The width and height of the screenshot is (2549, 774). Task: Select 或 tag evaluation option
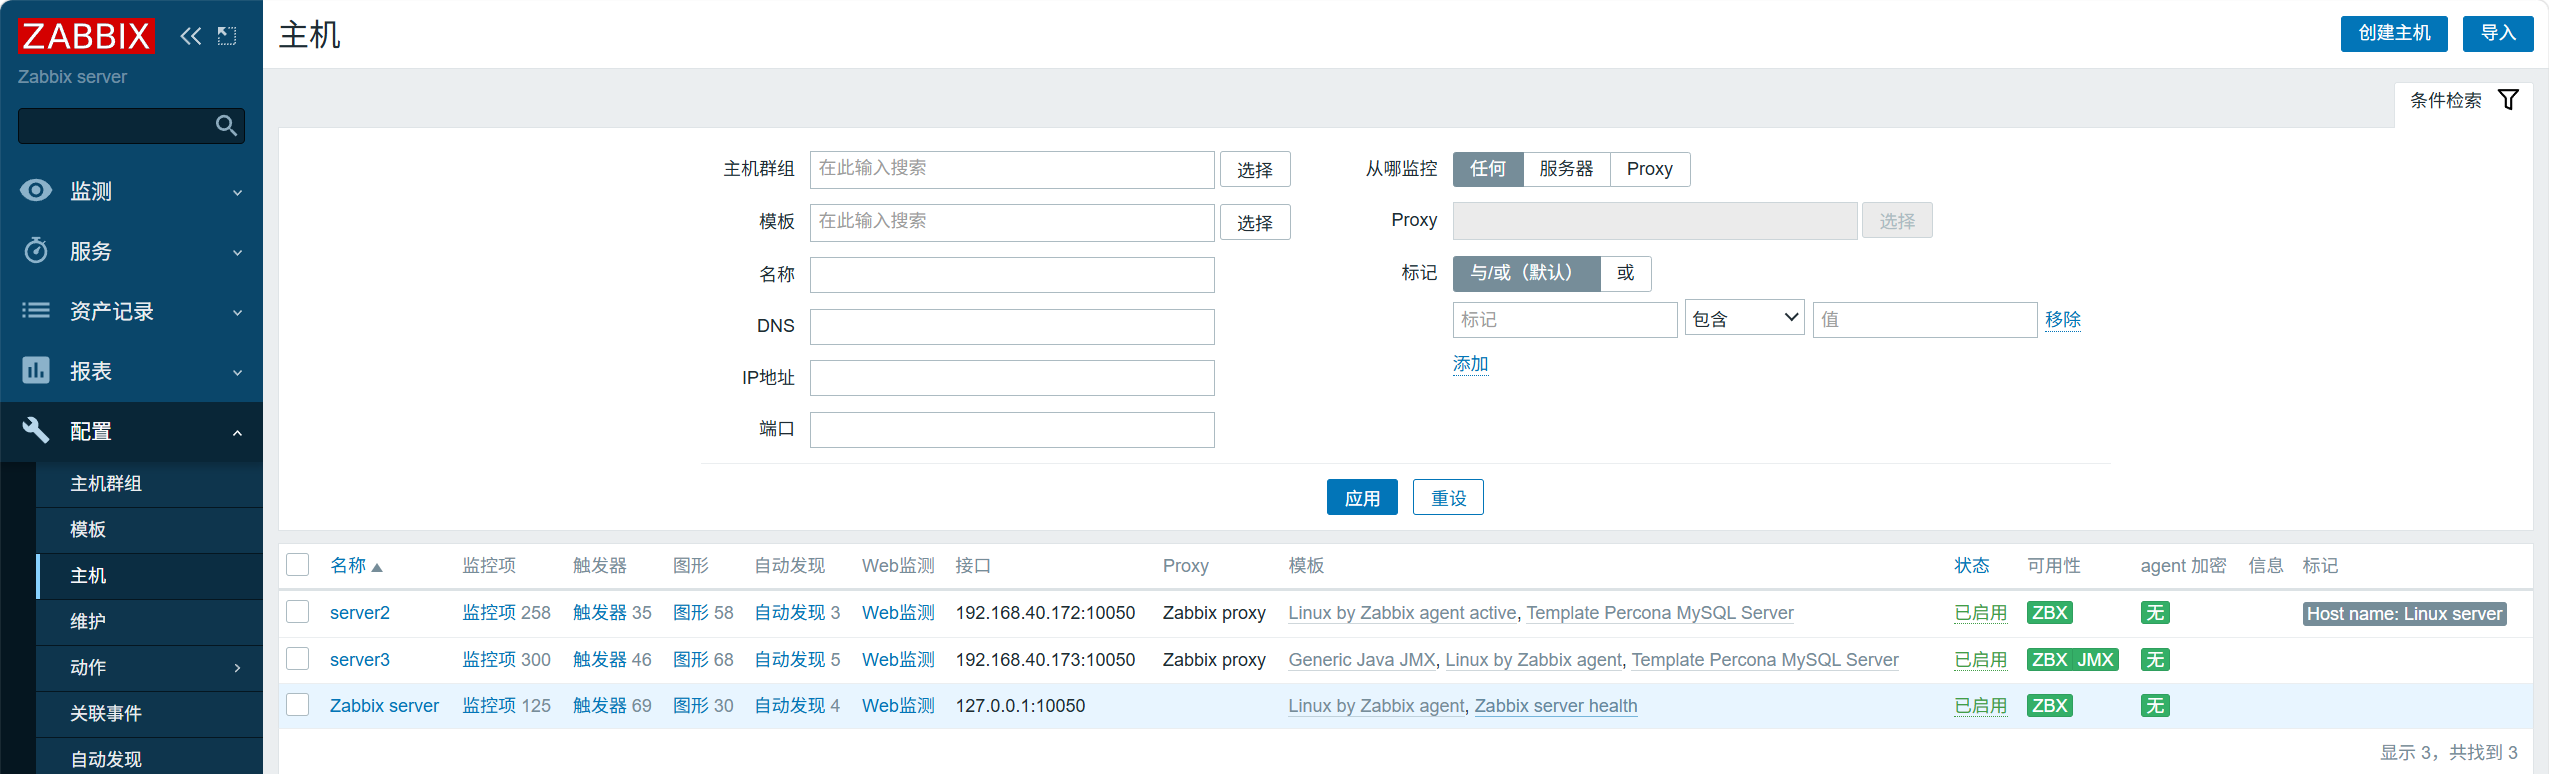pyautogui.click(x=1626, y=273)
